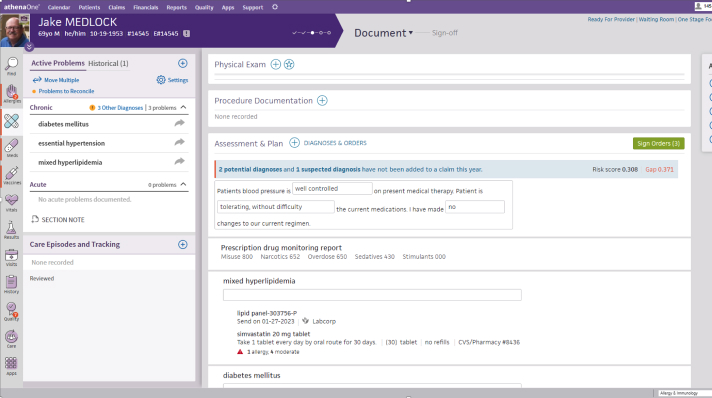Expand patient banner with double-chevron button
712x398 pixels.
coord(29,46)
